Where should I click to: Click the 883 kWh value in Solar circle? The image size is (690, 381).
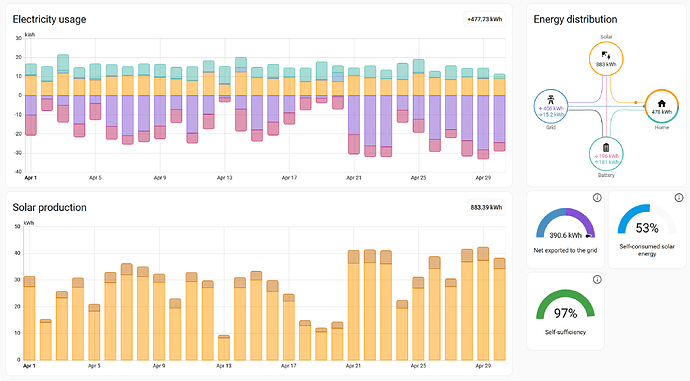point(606,64)
